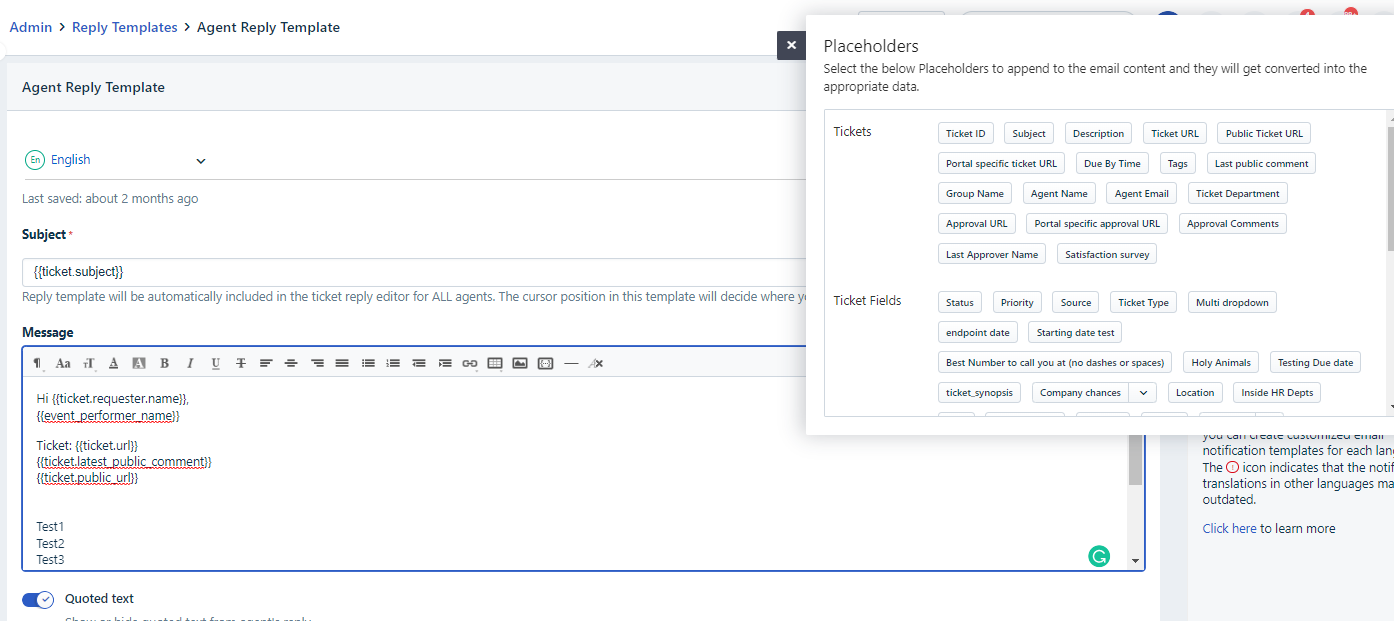Close the Placeholders panel
This screenshot has width=1394, height=621.
pyautogui.click(x=791, y=45)
